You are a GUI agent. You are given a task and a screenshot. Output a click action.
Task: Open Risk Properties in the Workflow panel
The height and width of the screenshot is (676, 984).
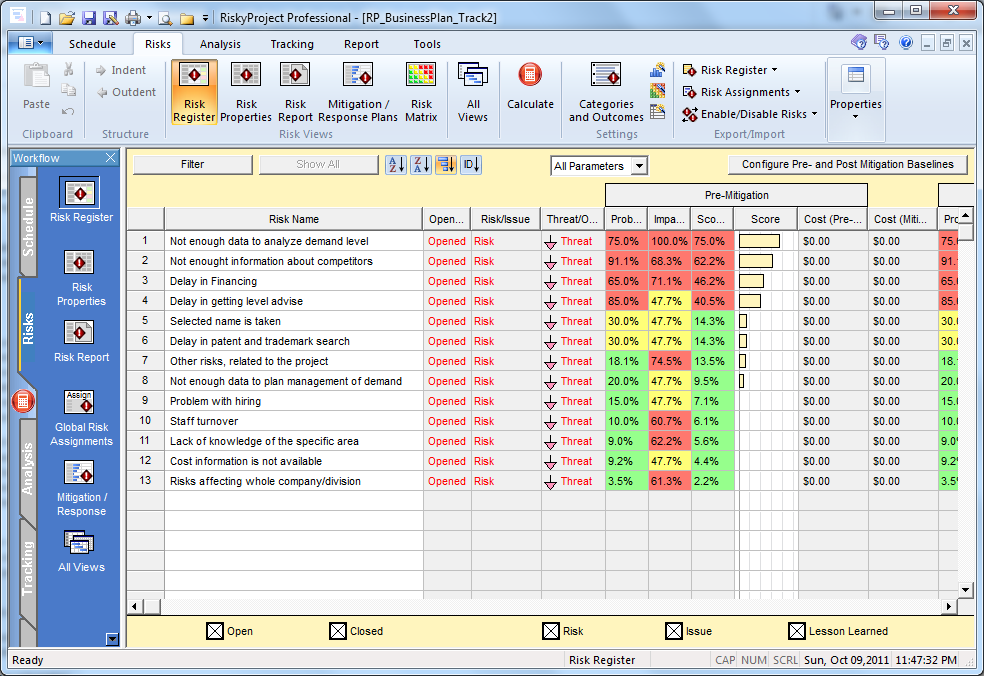point(81,278)
